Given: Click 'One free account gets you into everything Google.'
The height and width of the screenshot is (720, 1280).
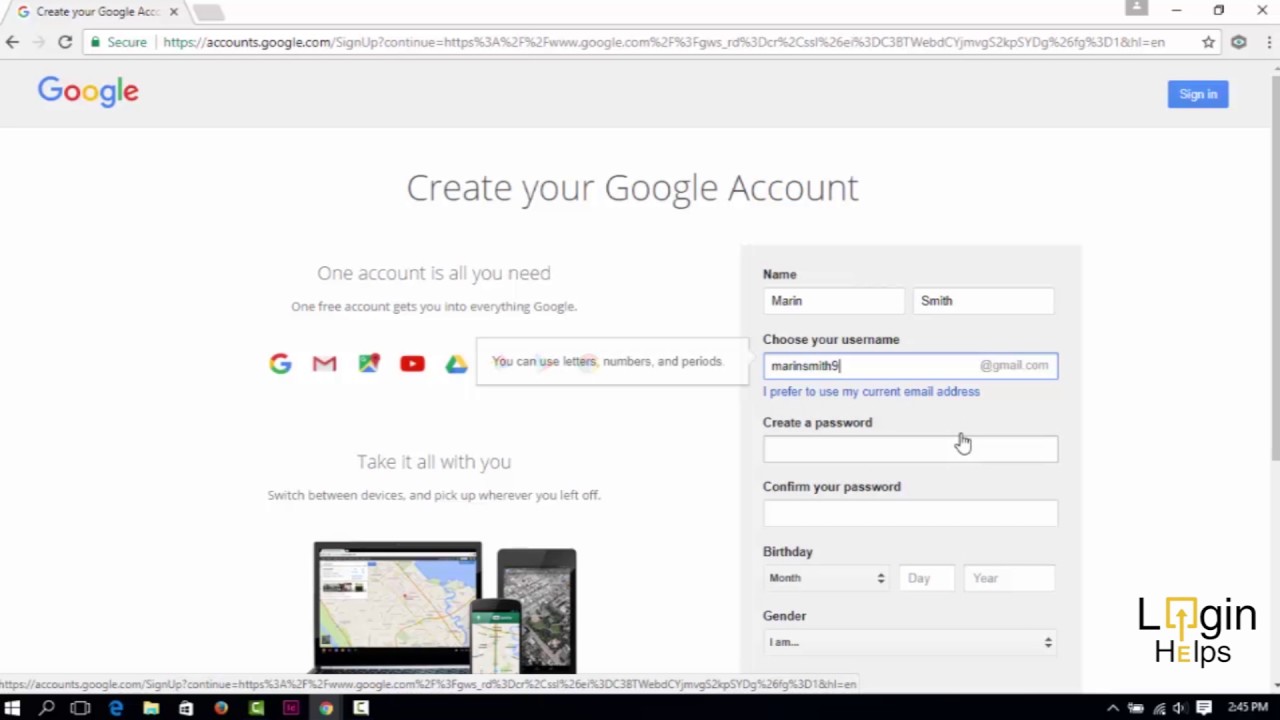Looking at the screenshot, I should pos(434,307).
